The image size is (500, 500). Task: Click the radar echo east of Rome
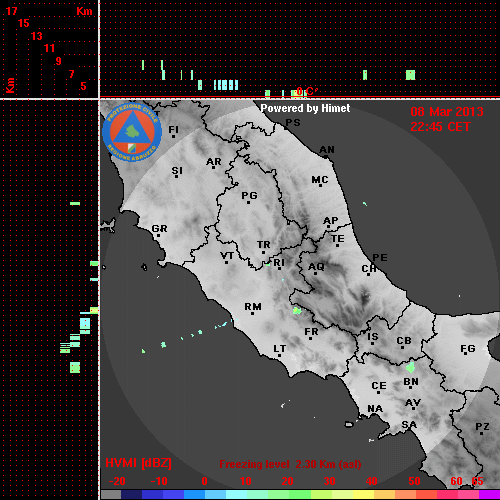[x=297, y=311]
